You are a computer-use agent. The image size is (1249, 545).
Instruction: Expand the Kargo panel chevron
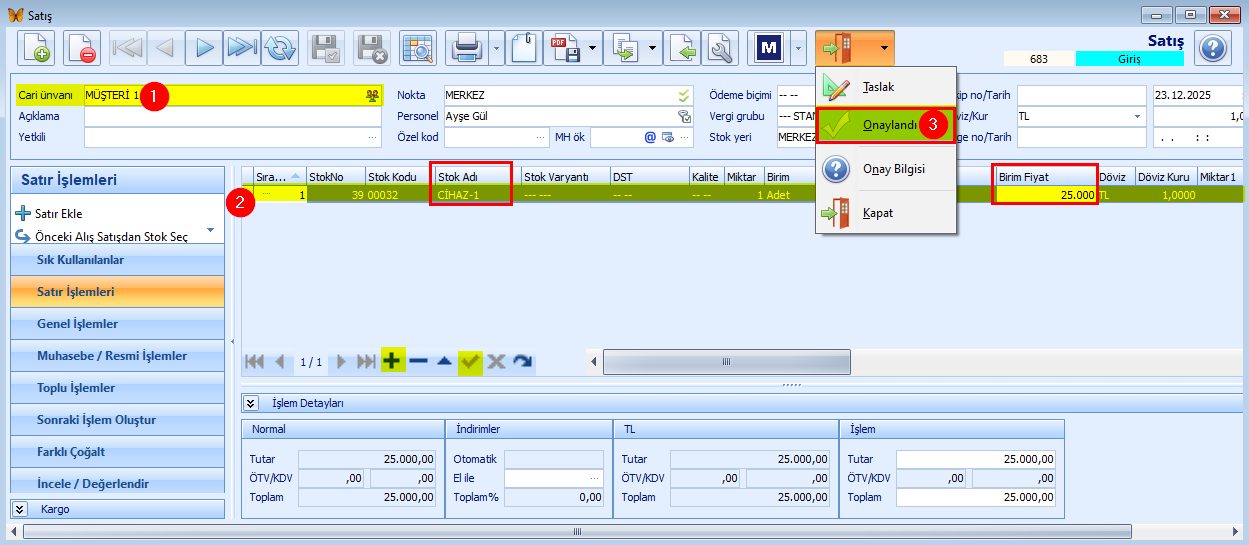point(19,509)
